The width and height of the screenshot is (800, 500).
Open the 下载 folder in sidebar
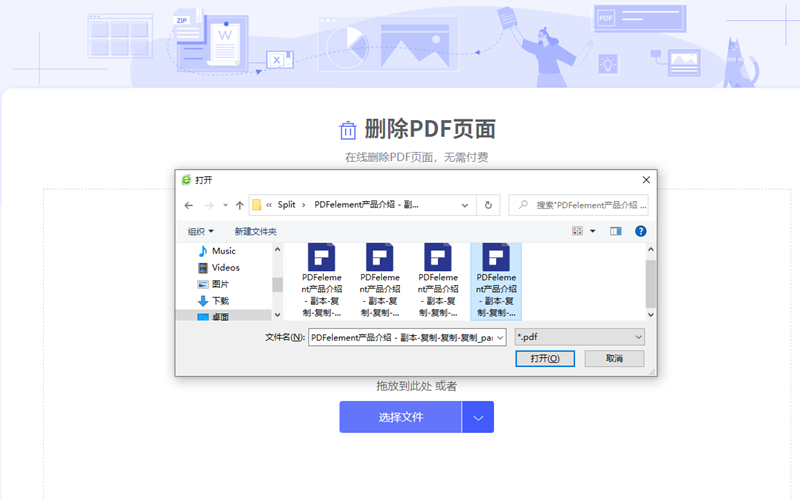point(220,301)
